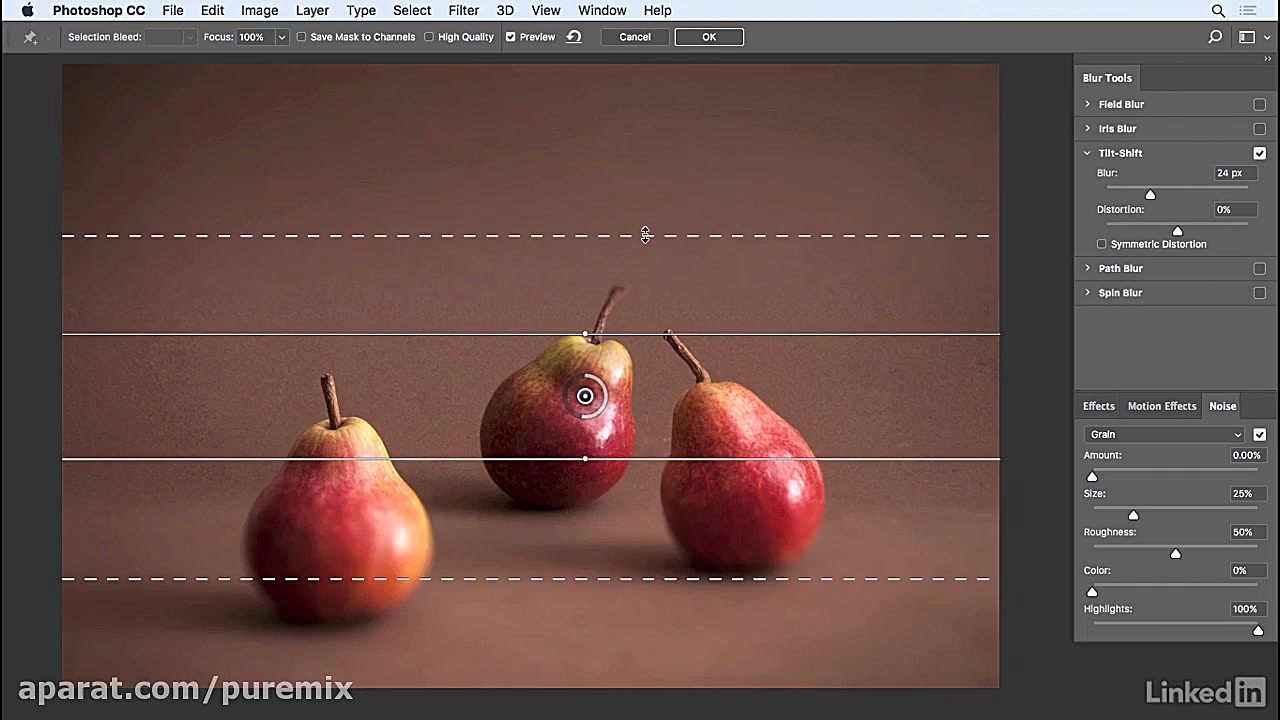Enable the High Quality option
The image size is (1280, 720).
(x=429, y=37)
